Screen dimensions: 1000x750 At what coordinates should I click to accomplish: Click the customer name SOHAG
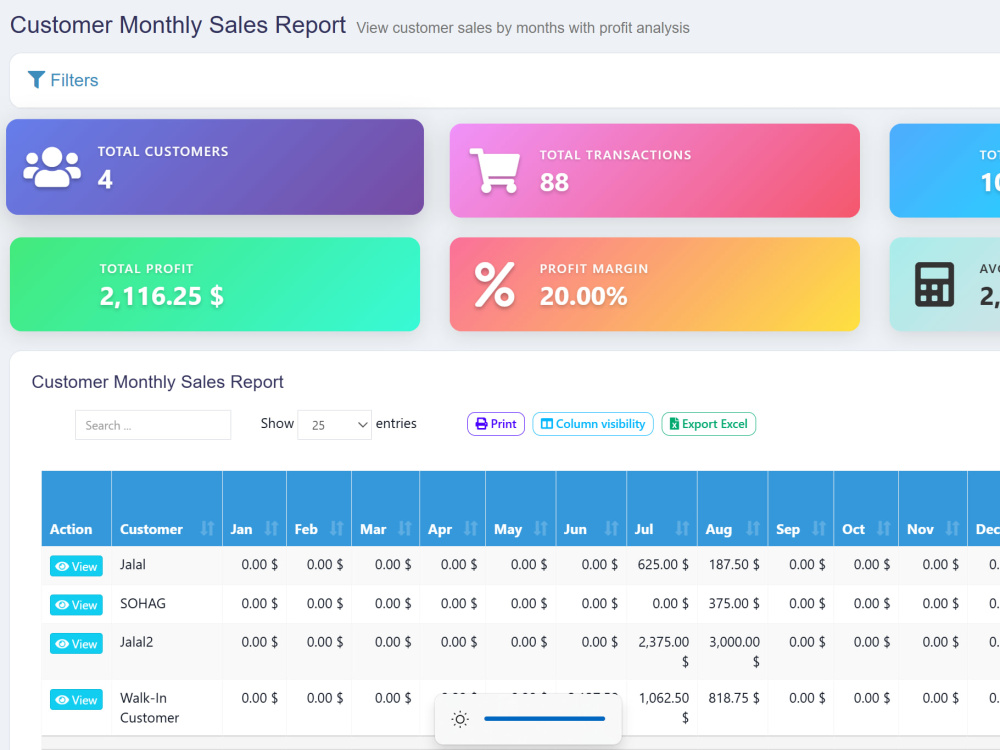coord(143,603)
